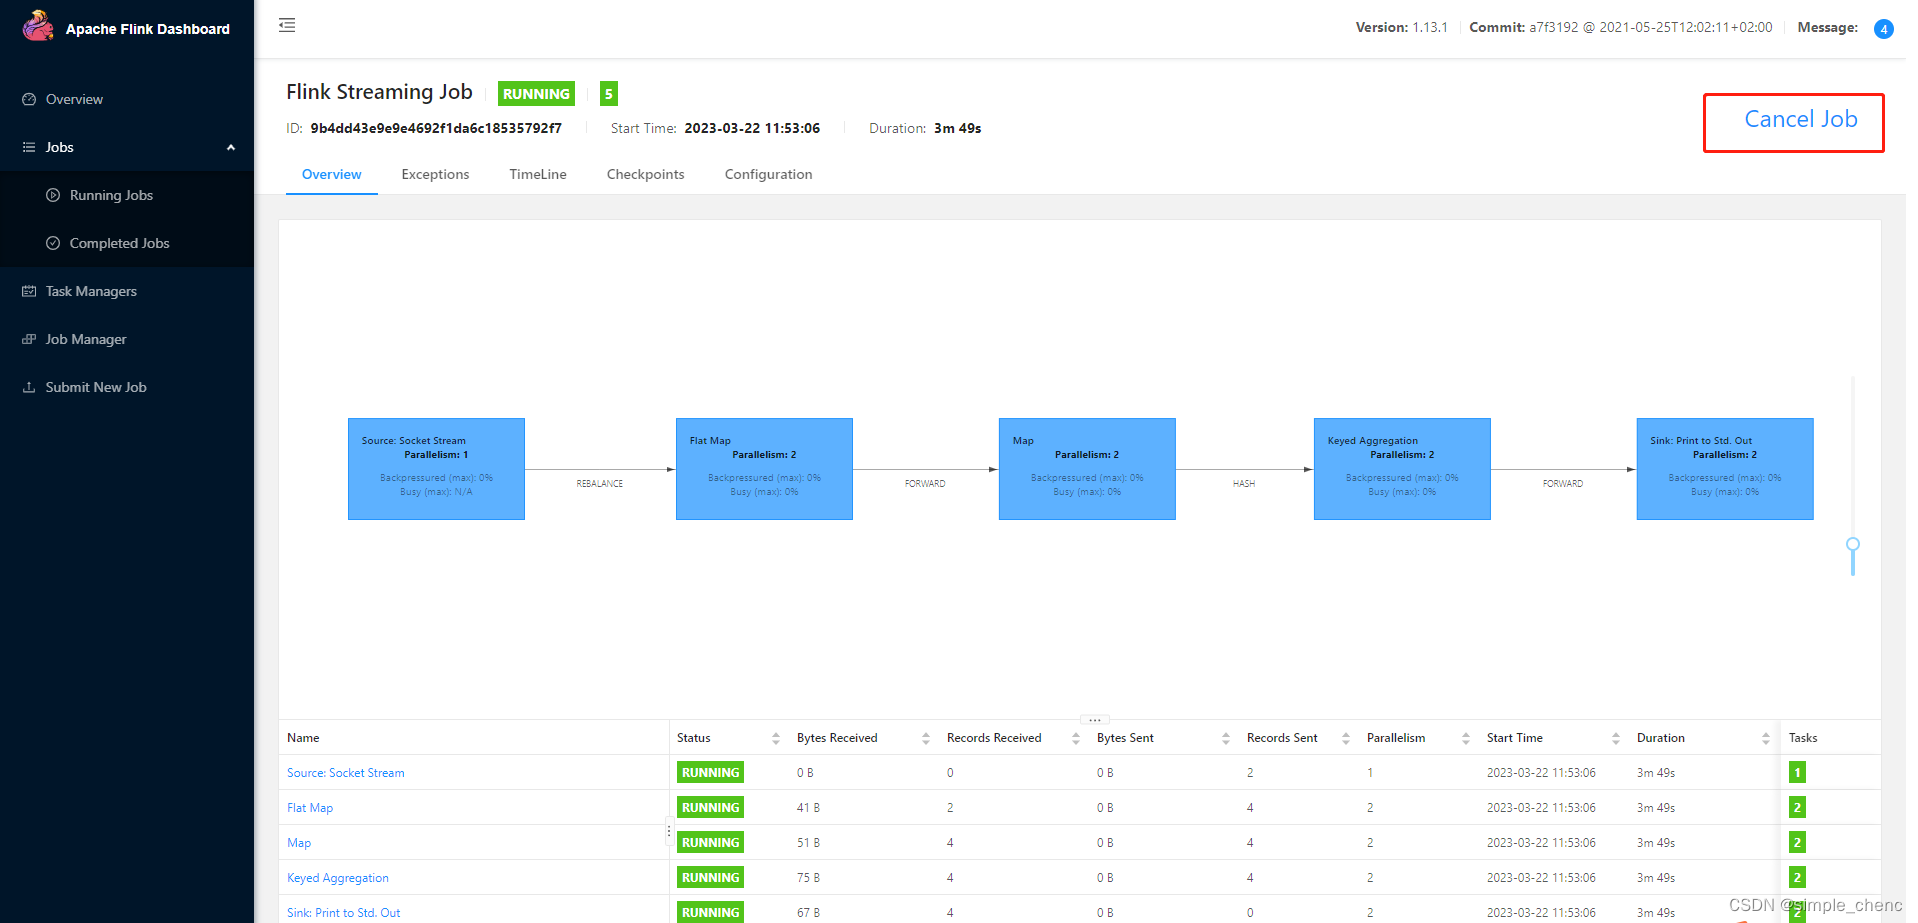Select the Source: Socket Stream graph node
This screenshot has width=1918, height=923.
tap(436, 469)
